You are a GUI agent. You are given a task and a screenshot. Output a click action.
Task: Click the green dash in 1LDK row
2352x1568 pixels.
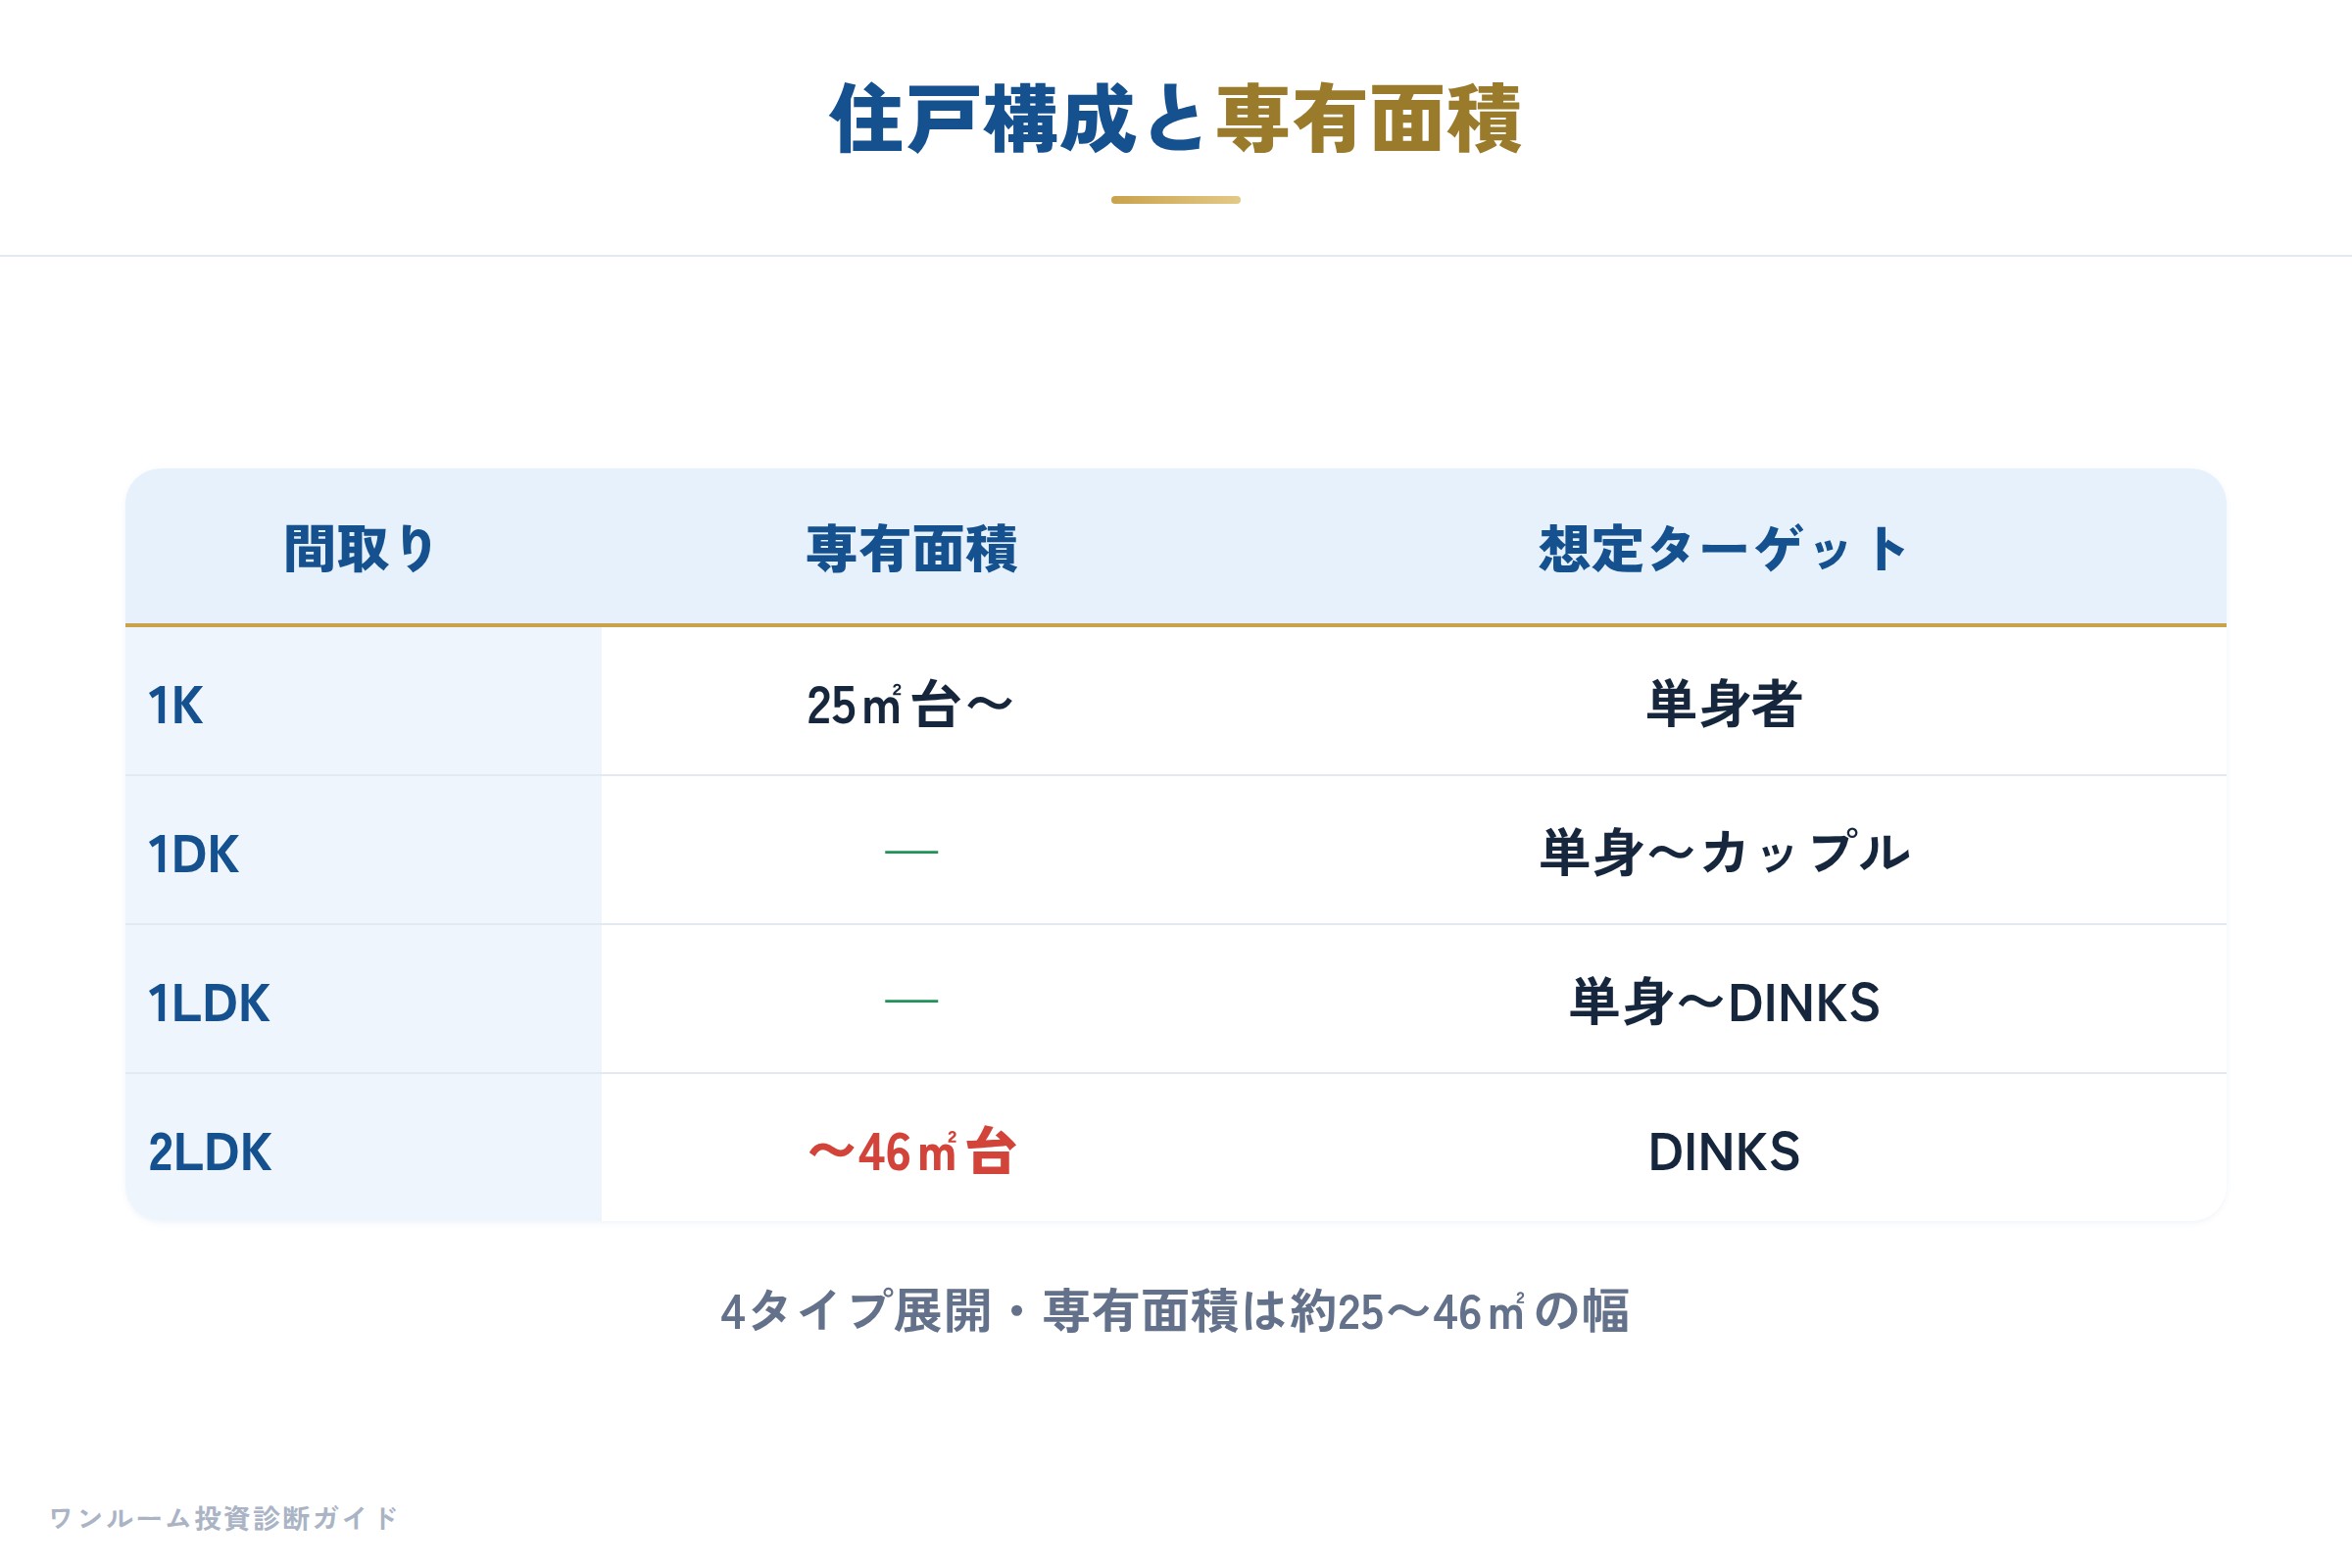(912, 1000)
